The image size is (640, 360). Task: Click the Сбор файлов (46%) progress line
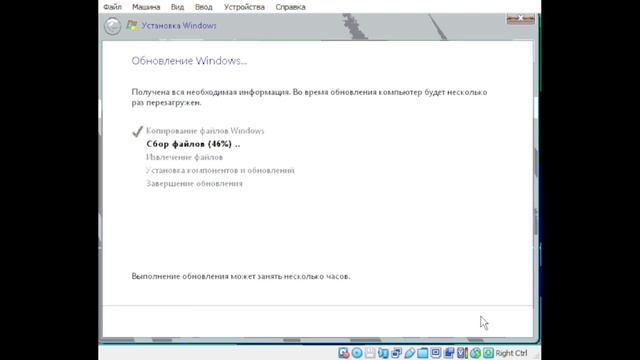[193, 144]
